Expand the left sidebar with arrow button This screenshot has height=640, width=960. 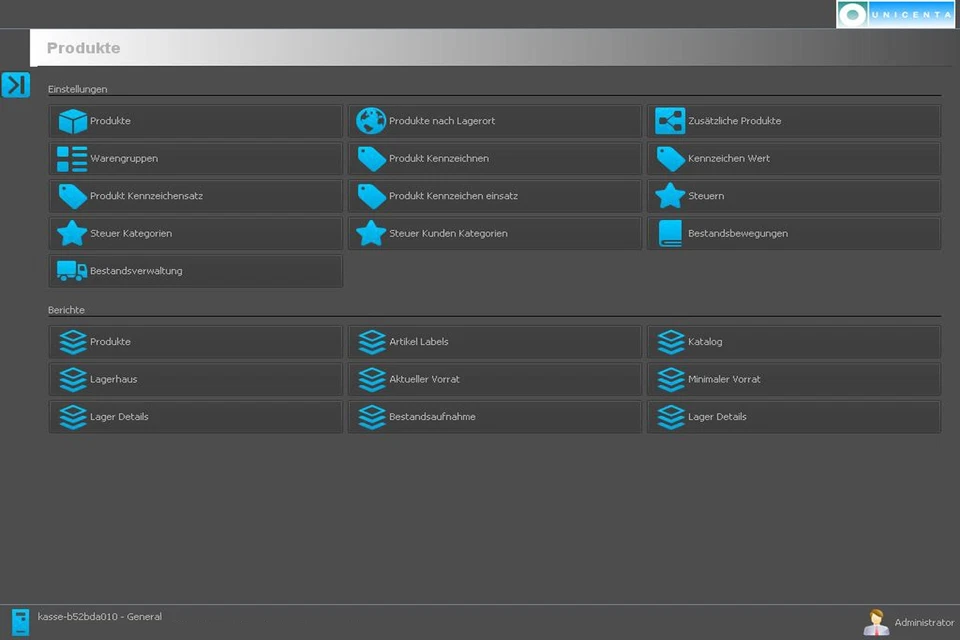[15, 85]
